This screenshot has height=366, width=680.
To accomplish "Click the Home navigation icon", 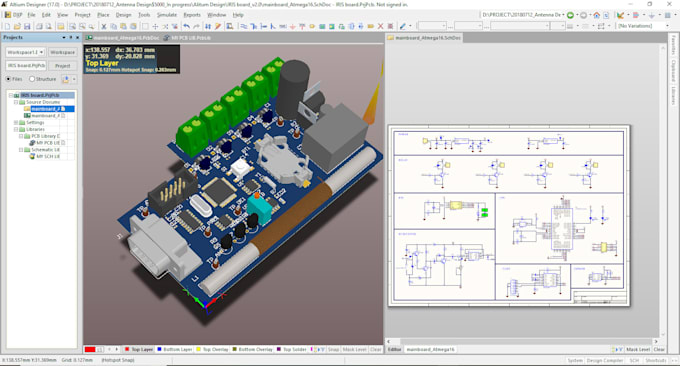I will pyautogui.click(x=597, y=15).
